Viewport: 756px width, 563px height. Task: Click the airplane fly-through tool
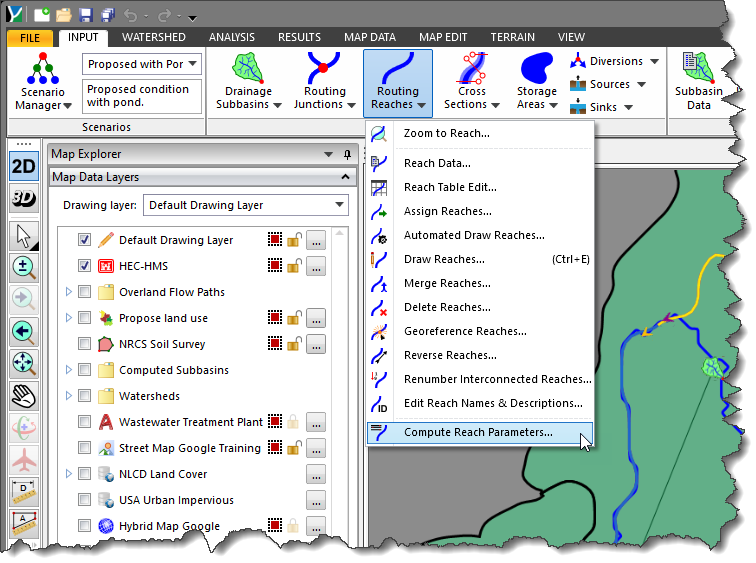[24, 460]
